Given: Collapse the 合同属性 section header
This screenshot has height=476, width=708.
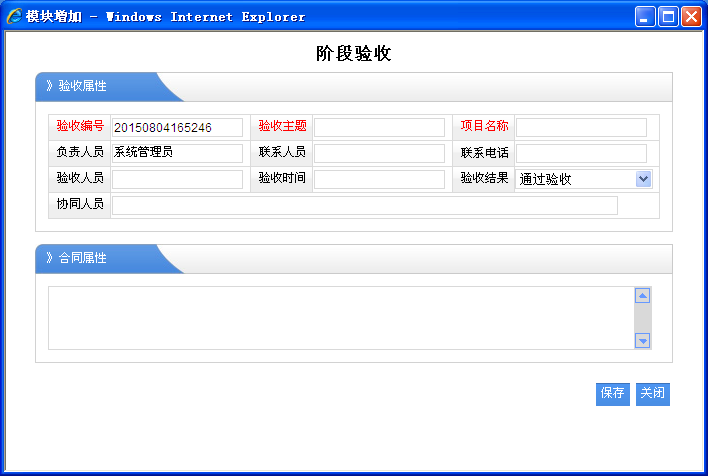Looking at the screenshot, I should click(x=82, y=258).
